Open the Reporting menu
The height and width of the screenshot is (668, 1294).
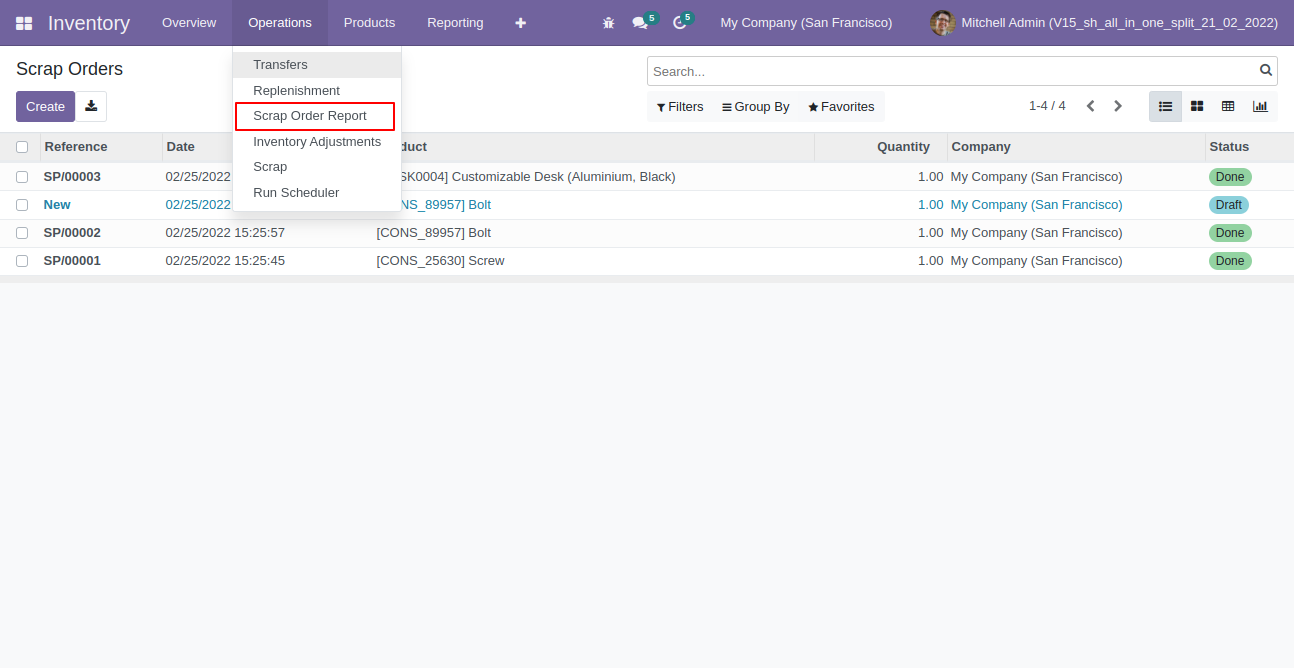[455, 23]
